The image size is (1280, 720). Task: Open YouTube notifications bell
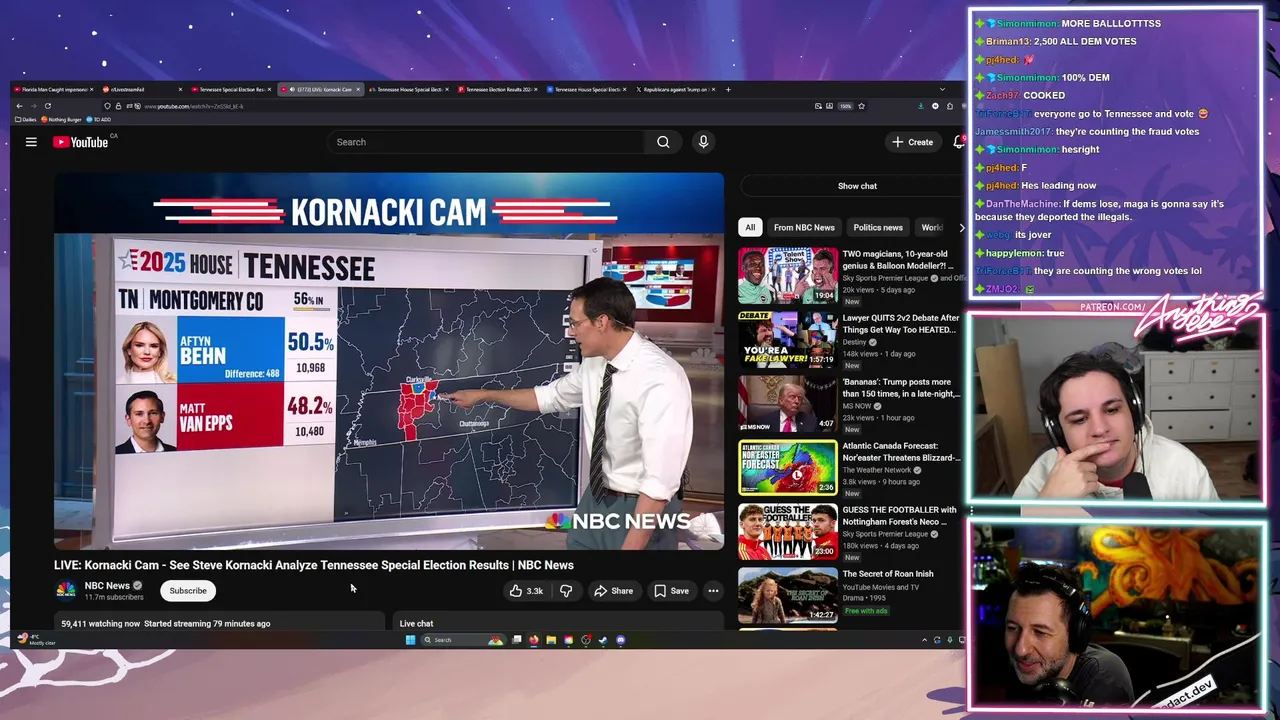959,142
